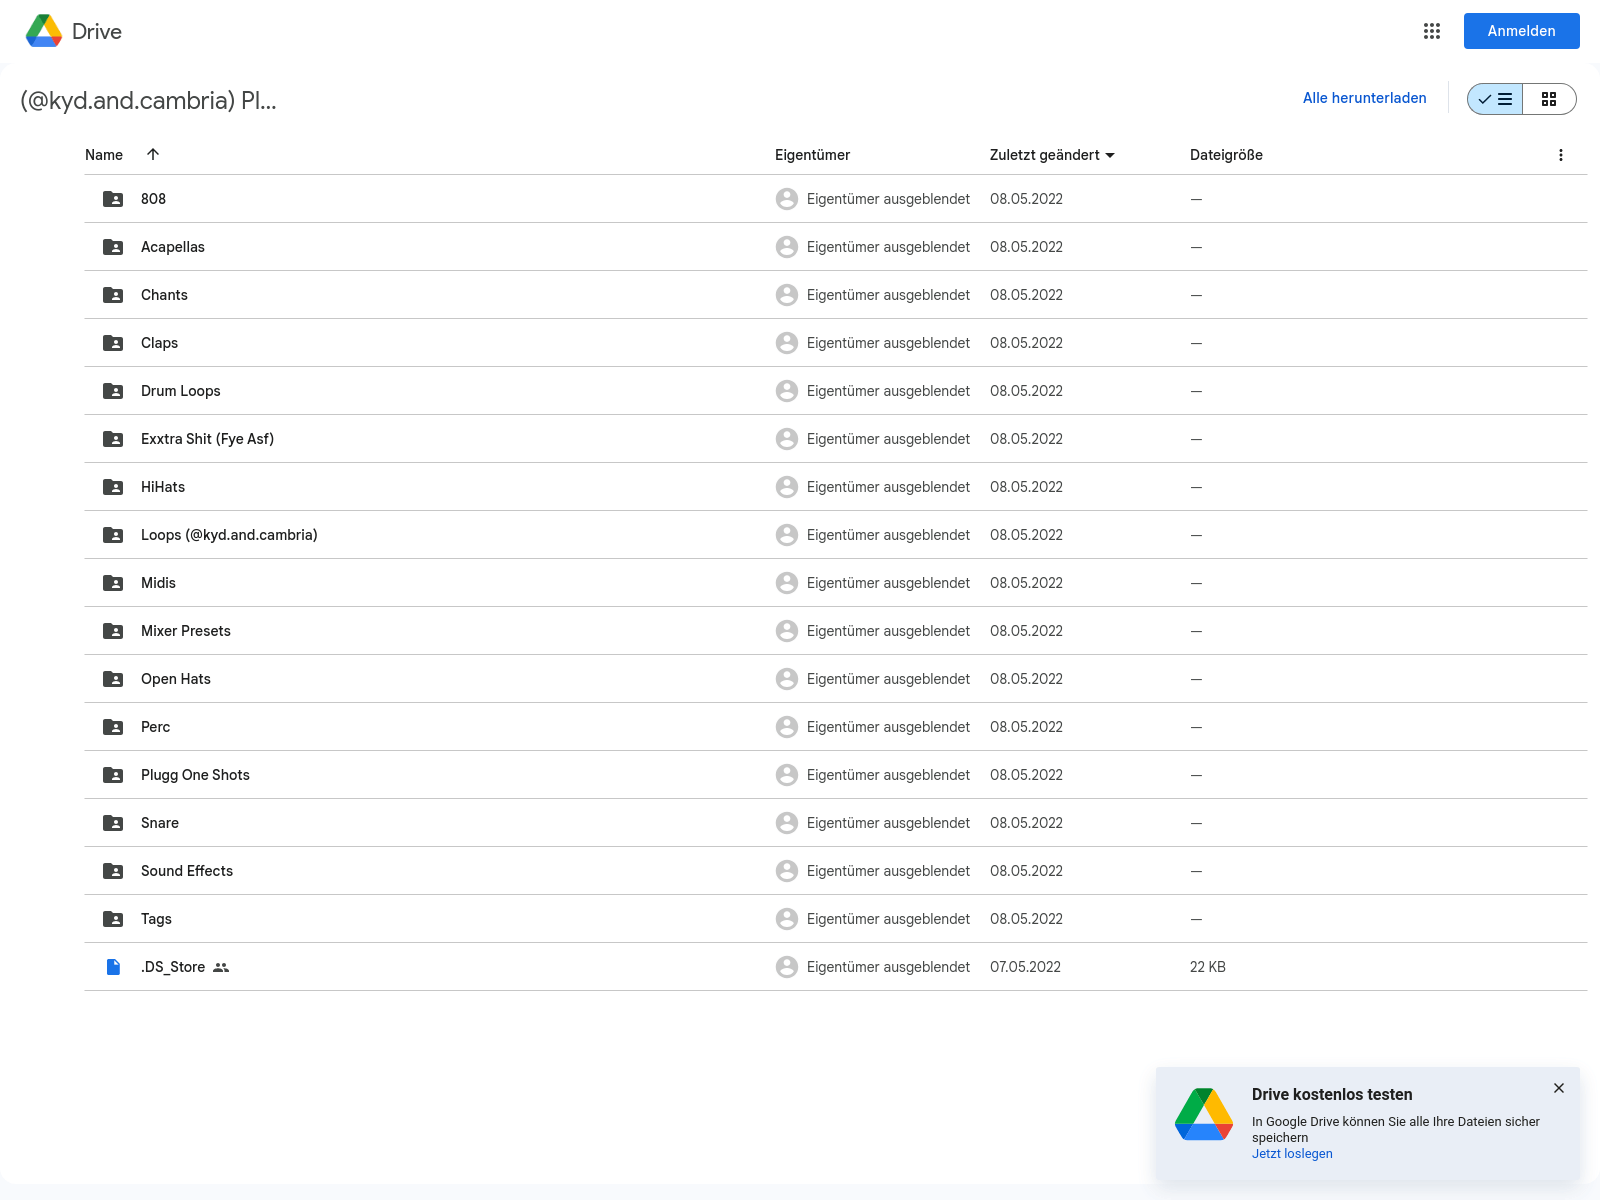Click Alle herunterladen link
The height and width of the screenshot is (1200, 1600).
point(1364,98)
